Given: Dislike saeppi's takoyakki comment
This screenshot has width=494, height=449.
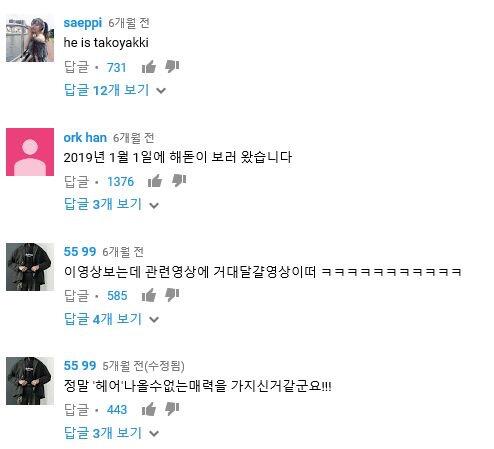Looking at the screenshot, I should 172,67.
